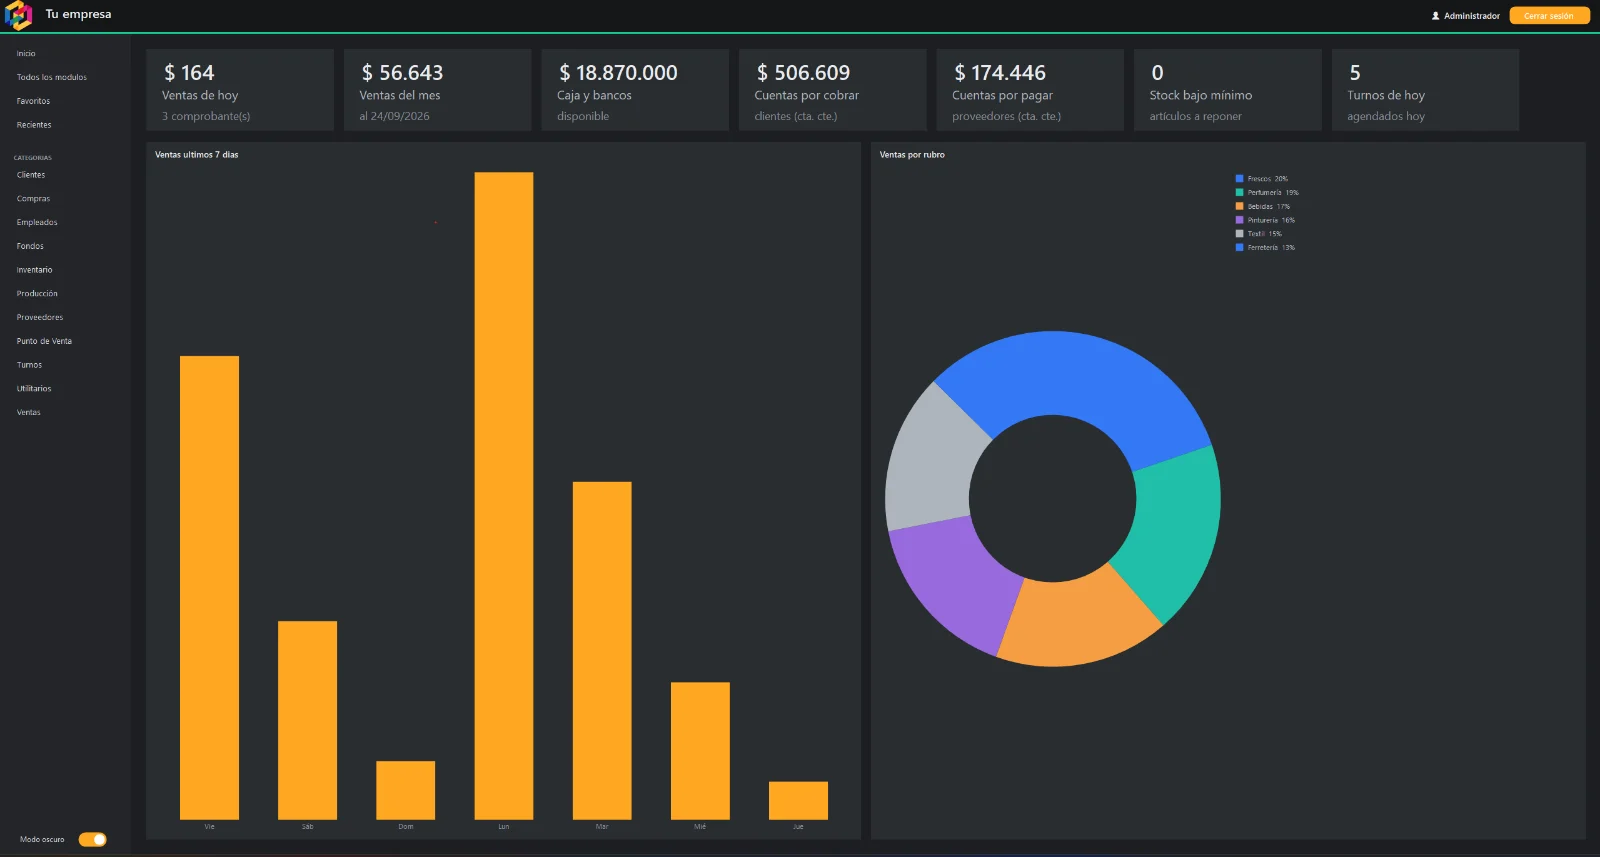
Task: Open Recientes in the sidebar
Action: pos(34,125)
